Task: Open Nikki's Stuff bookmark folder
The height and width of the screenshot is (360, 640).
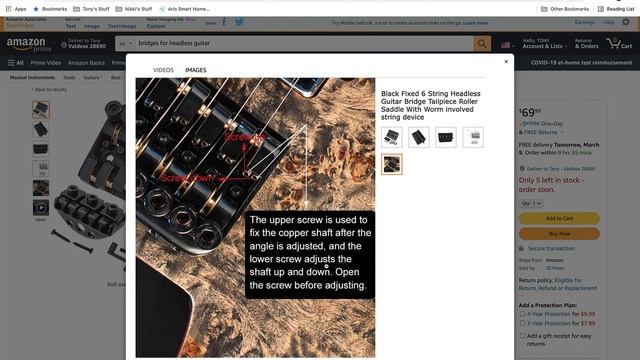Action: [134, 9]
